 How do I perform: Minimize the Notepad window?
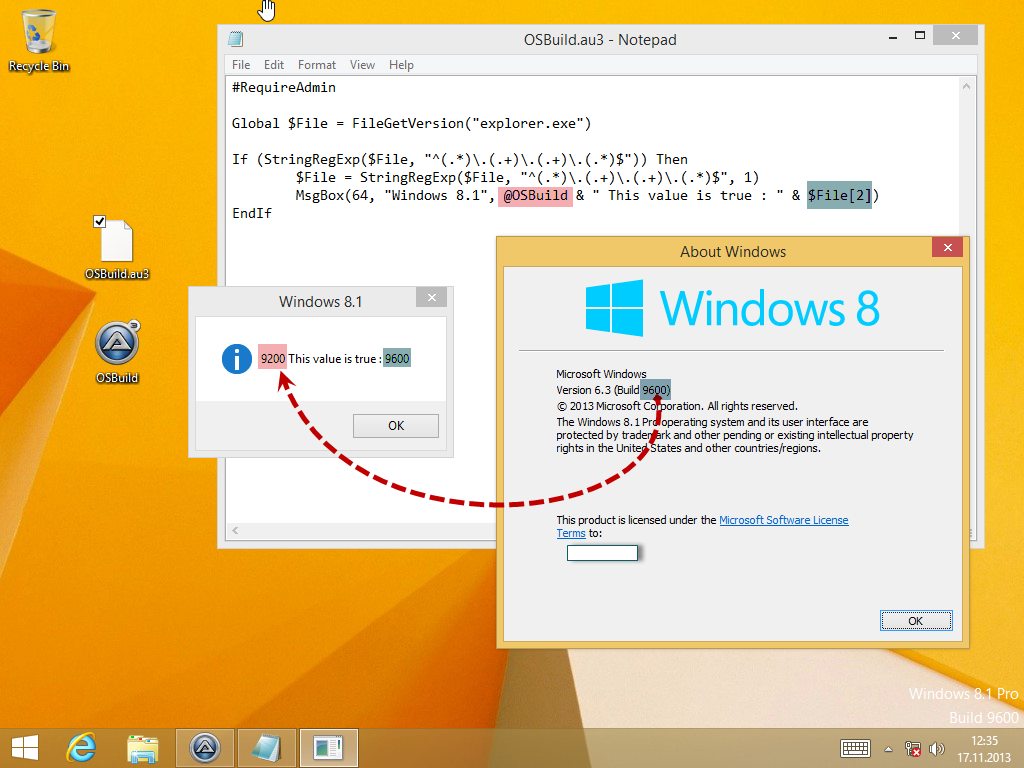(x=893, y=38)
